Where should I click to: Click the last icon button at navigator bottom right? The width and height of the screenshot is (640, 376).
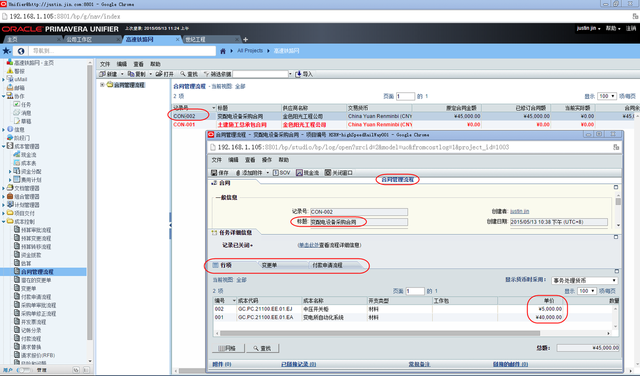(86, 370)
